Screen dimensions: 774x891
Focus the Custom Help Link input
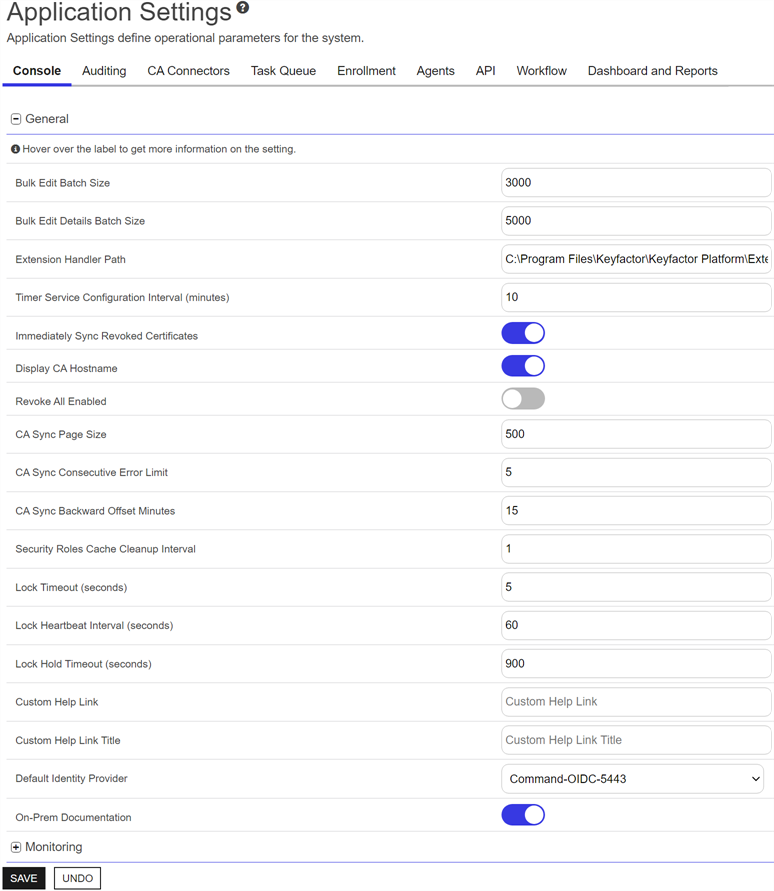point(636,702)
